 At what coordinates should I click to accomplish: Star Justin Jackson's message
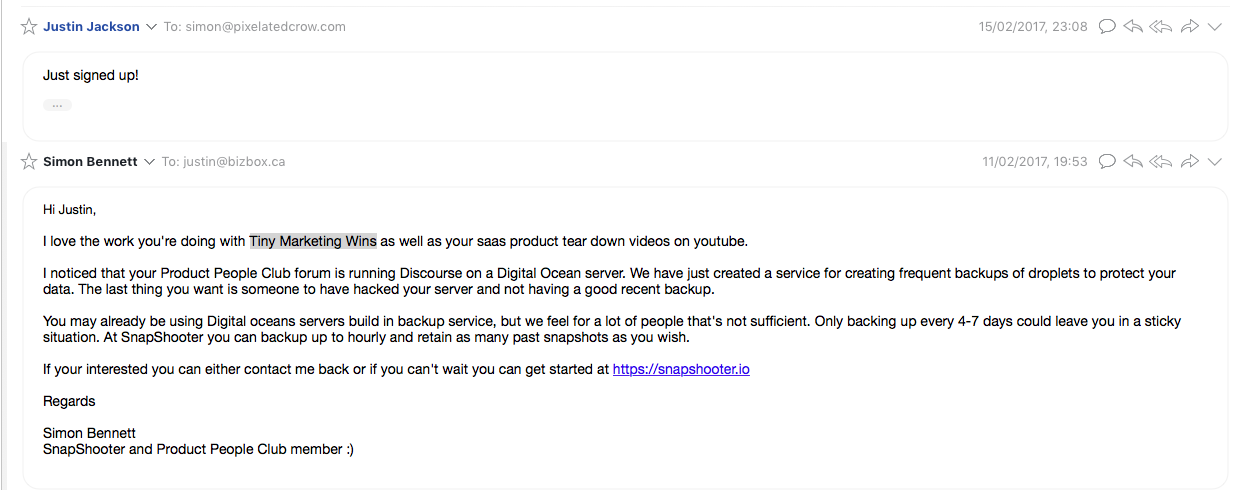click(x=29, y=27)
